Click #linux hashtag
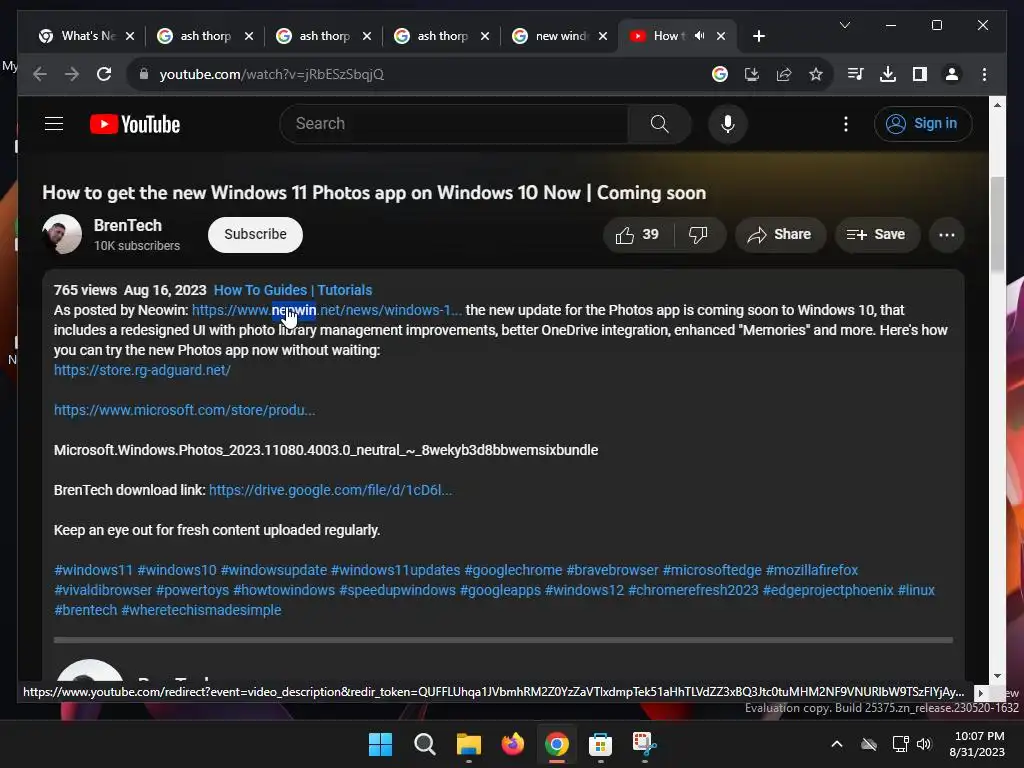 tap(916, 590)
